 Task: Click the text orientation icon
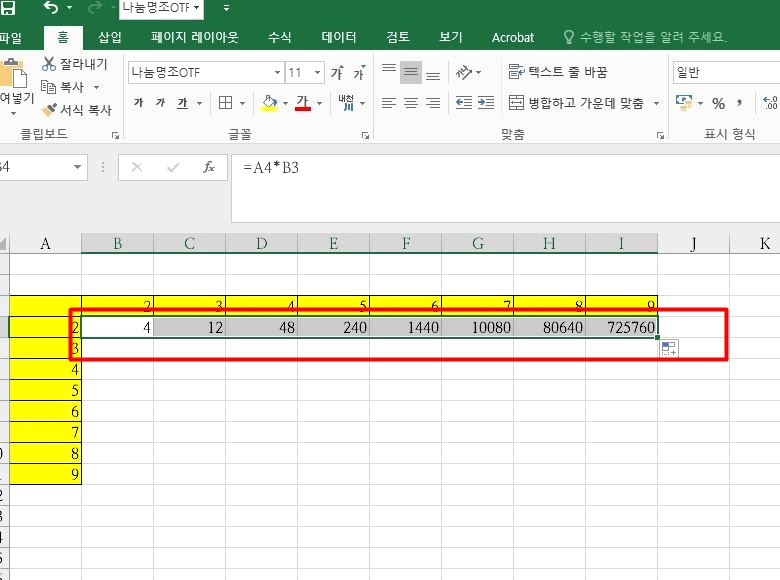click(464, 73)
